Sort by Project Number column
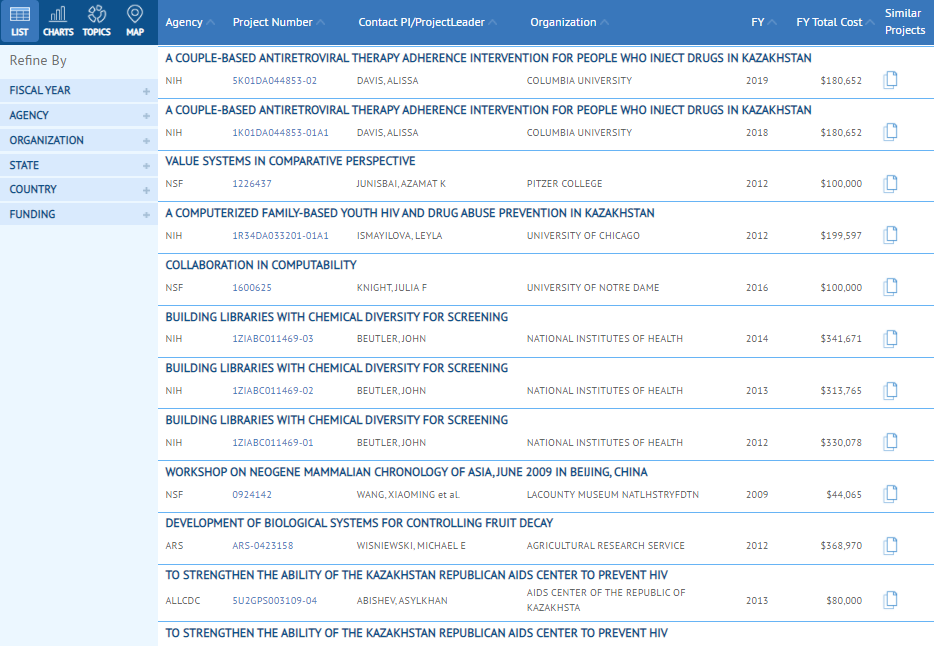 coord(278,22)
